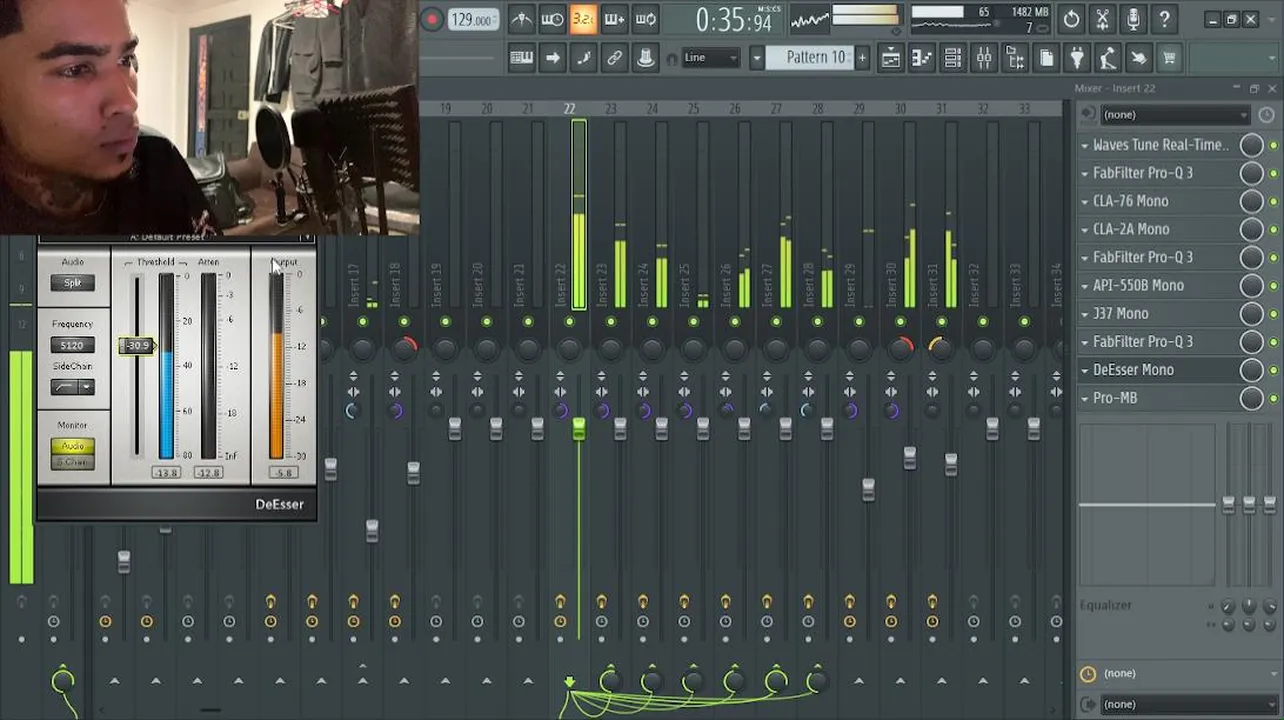Click the multilink to controllers icon
The width and height of the screenshot is (1284, 720).
click(645, 58)
